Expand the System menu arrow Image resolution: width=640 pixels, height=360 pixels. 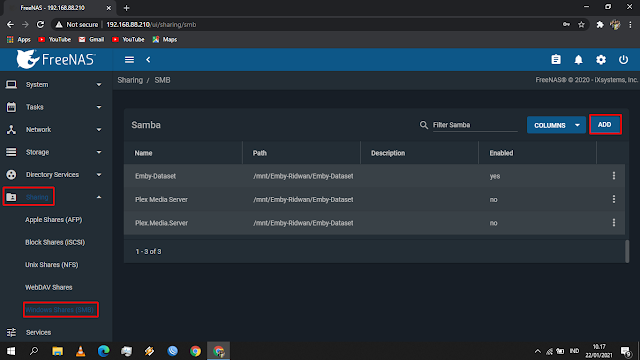click(x=99, y=84)
